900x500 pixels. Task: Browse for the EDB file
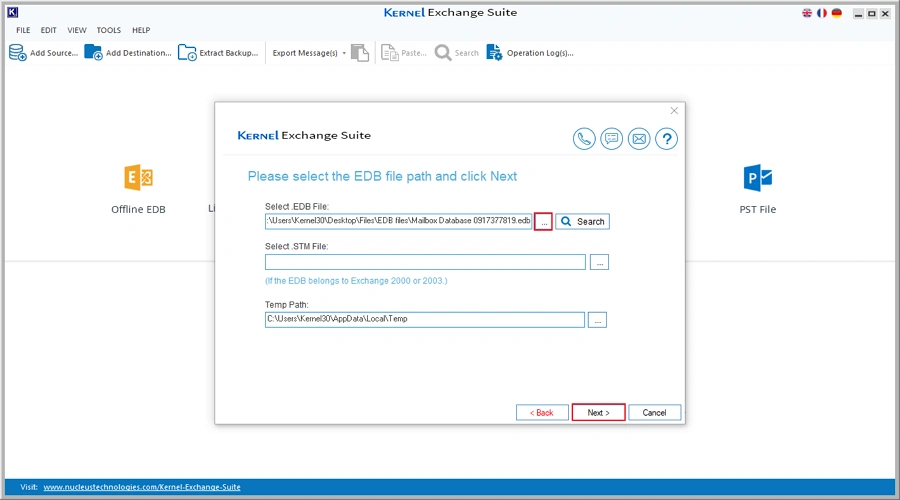[x=543, y=222]
